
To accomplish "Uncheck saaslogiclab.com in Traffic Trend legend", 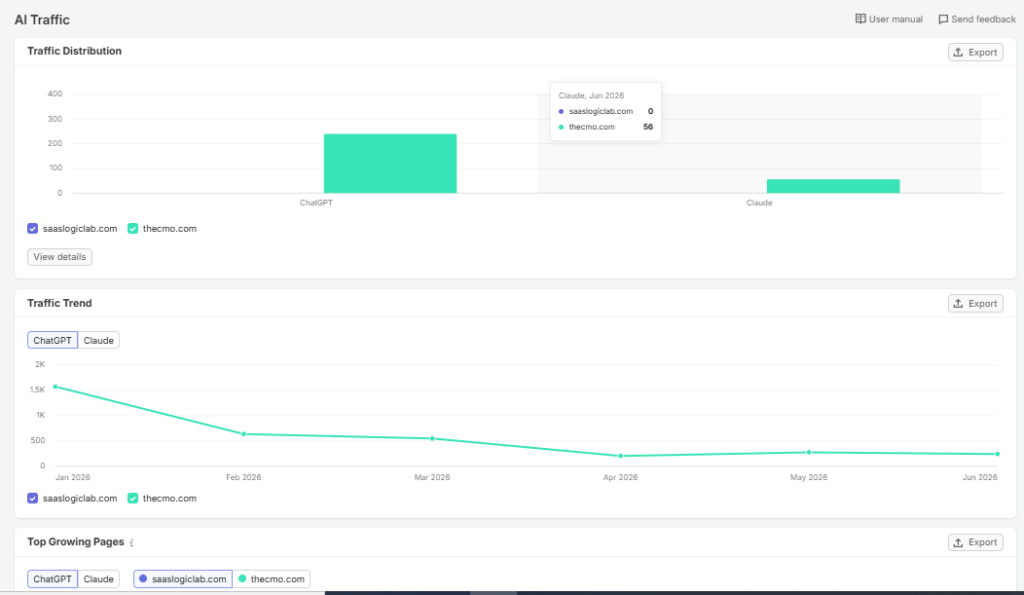I will 33,498.
